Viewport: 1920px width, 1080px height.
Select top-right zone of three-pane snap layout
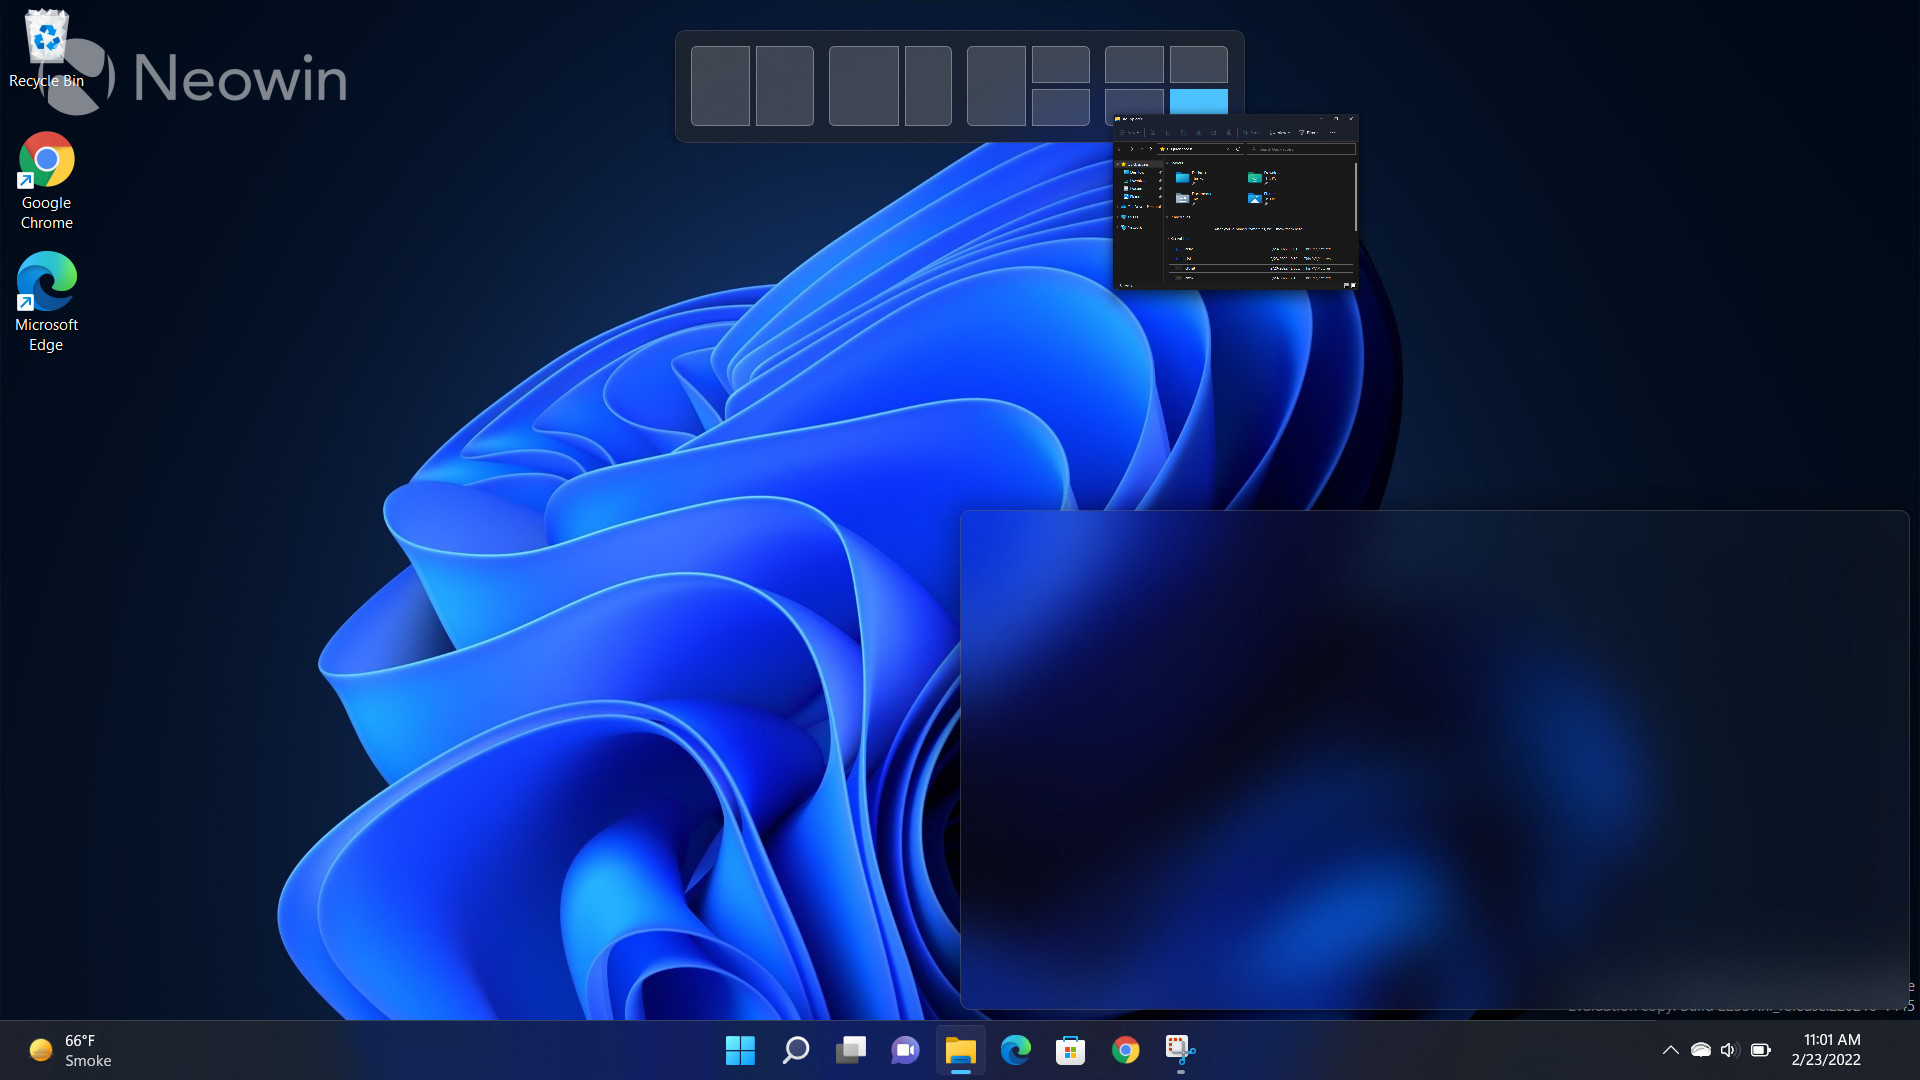click(1060, 65)
